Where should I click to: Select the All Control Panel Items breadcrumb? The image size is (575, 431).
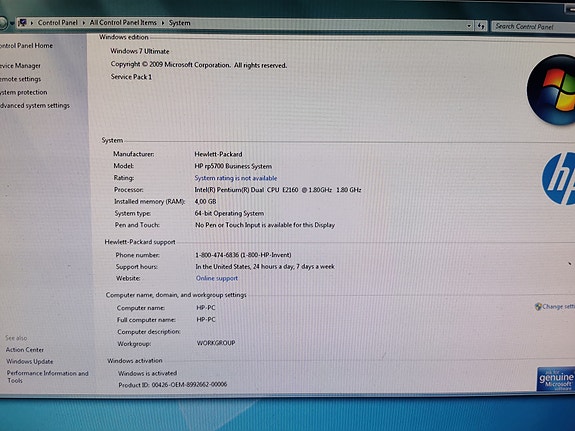(x=123, y=23)
